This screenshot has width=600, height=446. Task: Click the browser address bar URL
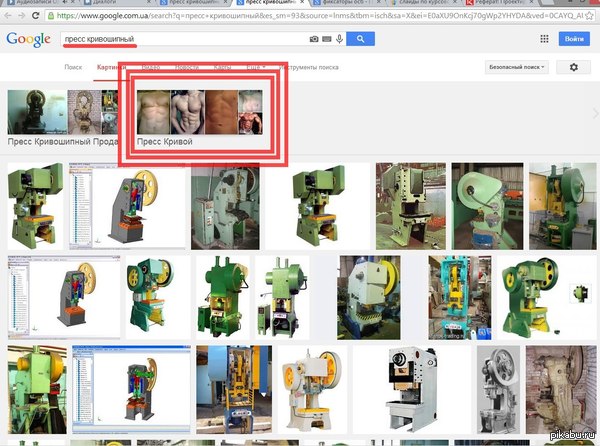pos(300,17)
